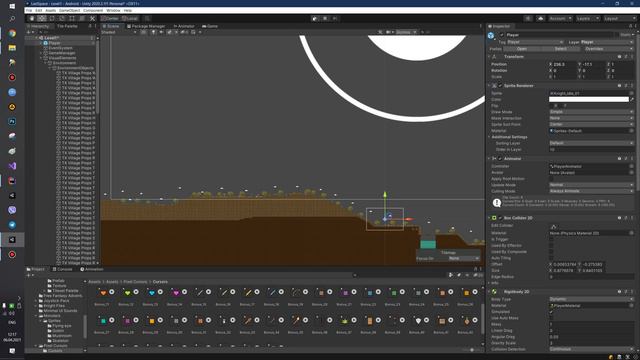Click the prefab Open button

point(521,49)
